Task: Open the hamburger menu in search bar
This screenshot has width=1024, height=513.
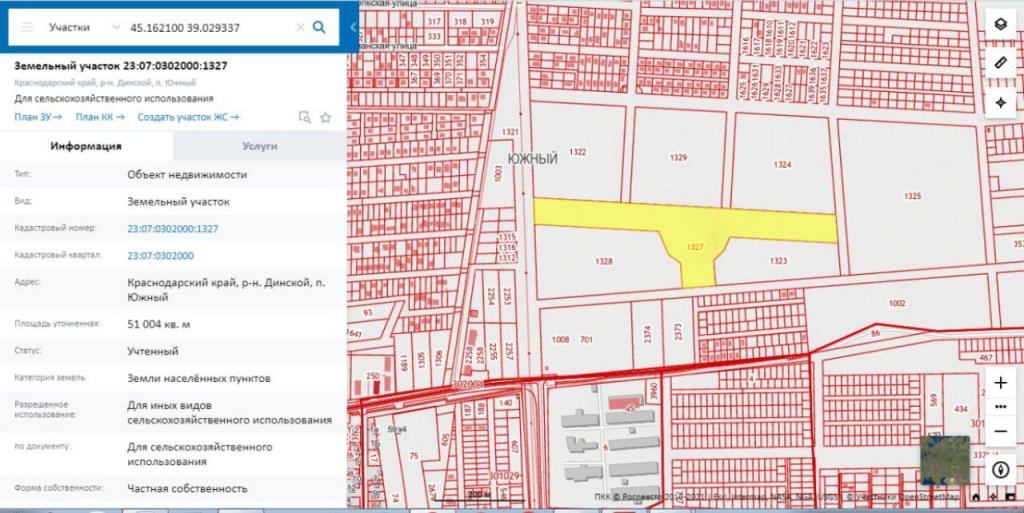Action: point(27,27)
